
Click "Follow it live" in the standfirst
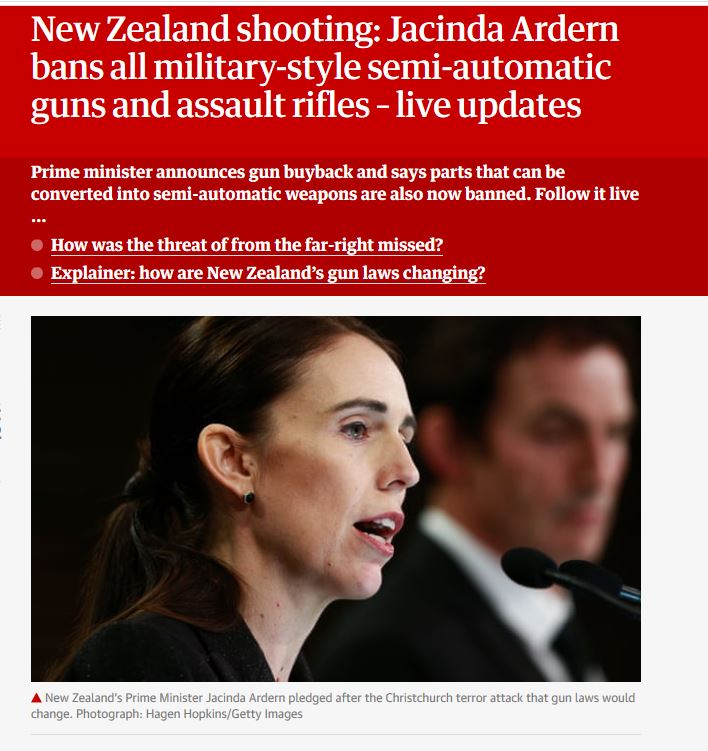587,194
